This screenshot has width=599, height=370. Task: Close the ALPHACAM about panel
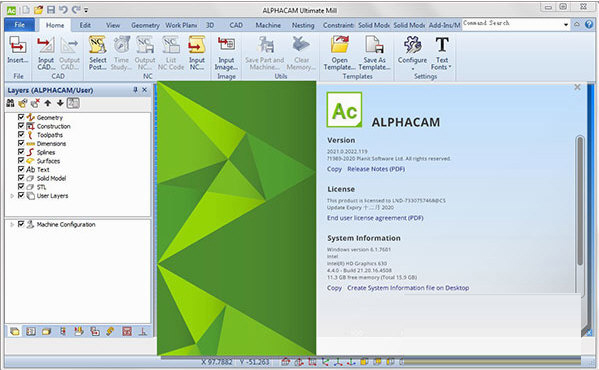point(577,87)
